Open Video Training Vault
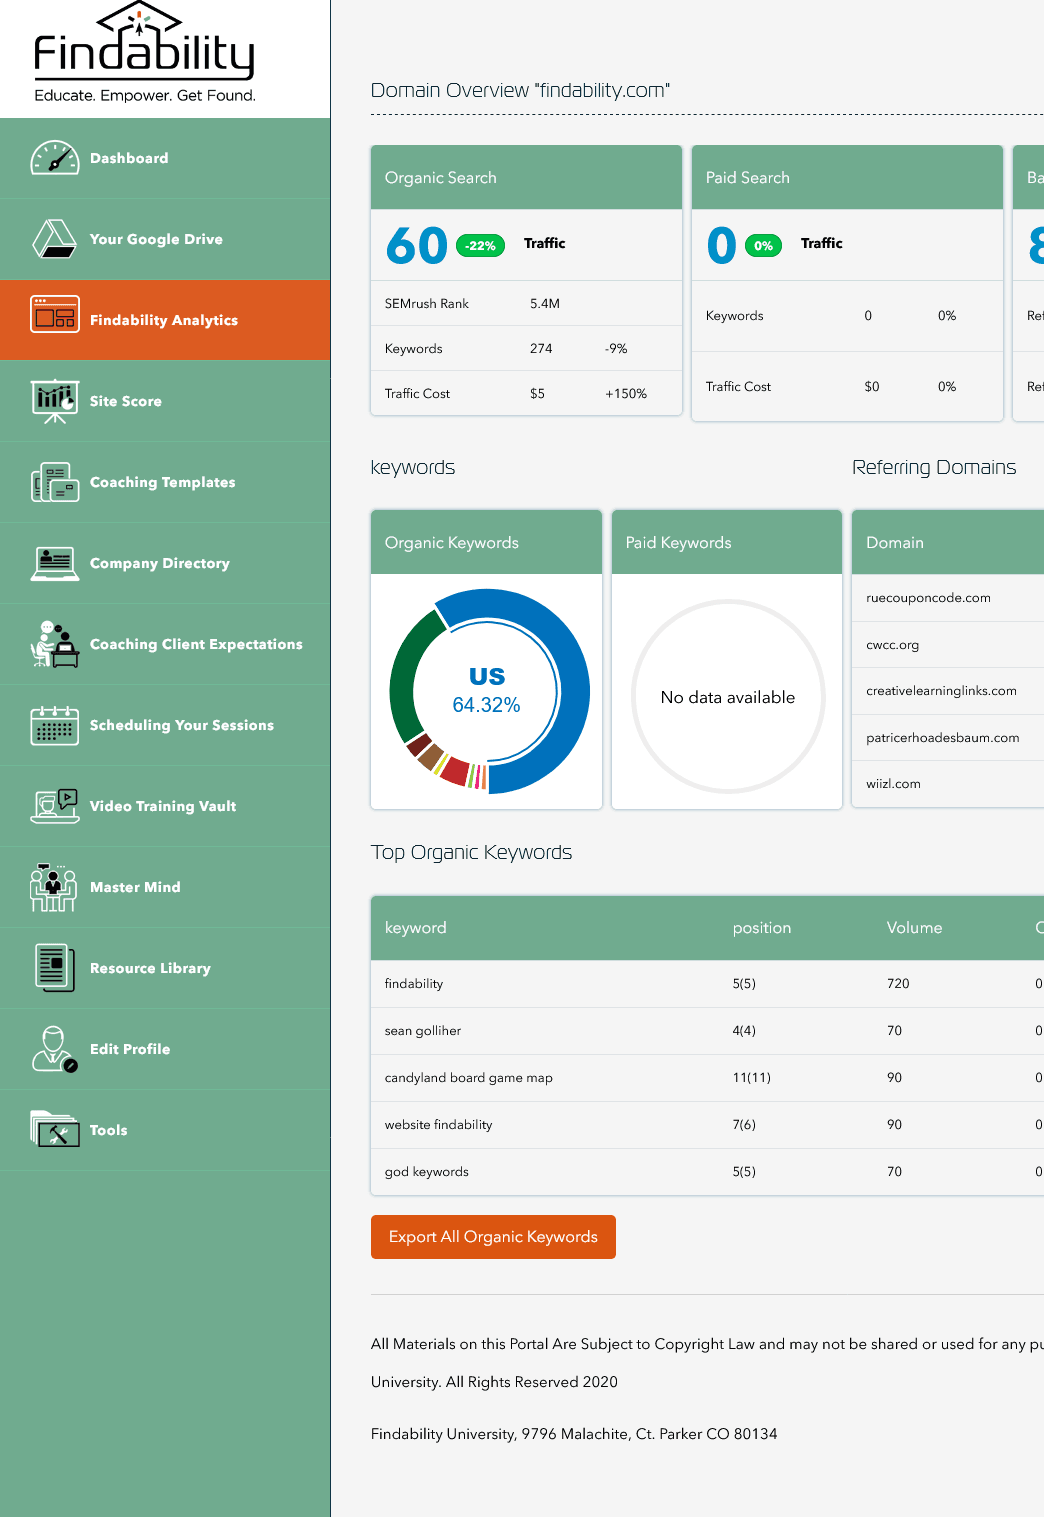The width and height of the screenshot is (1044, 1517). click(163, 806)
